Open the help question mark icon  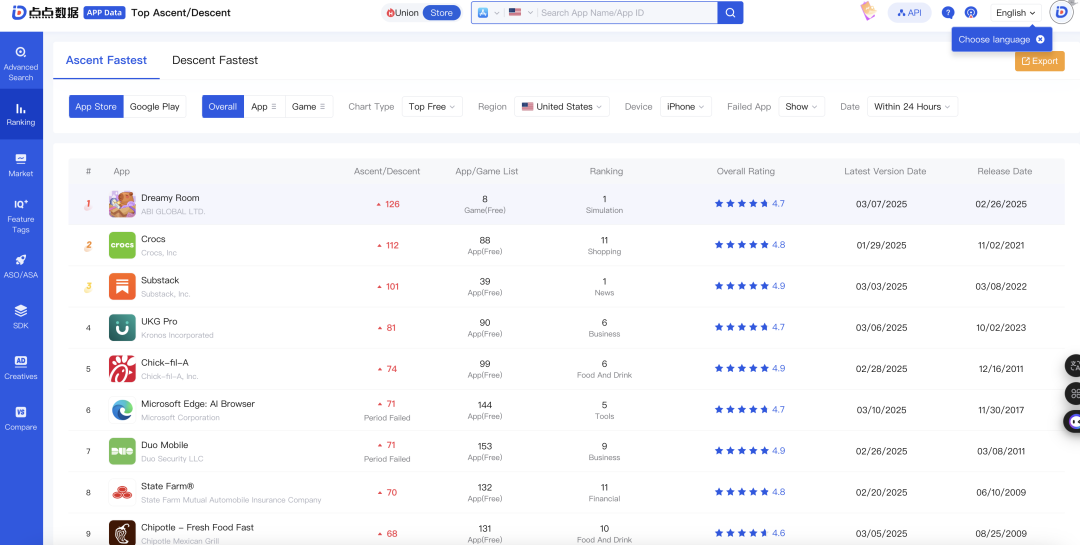coord(948,12)
